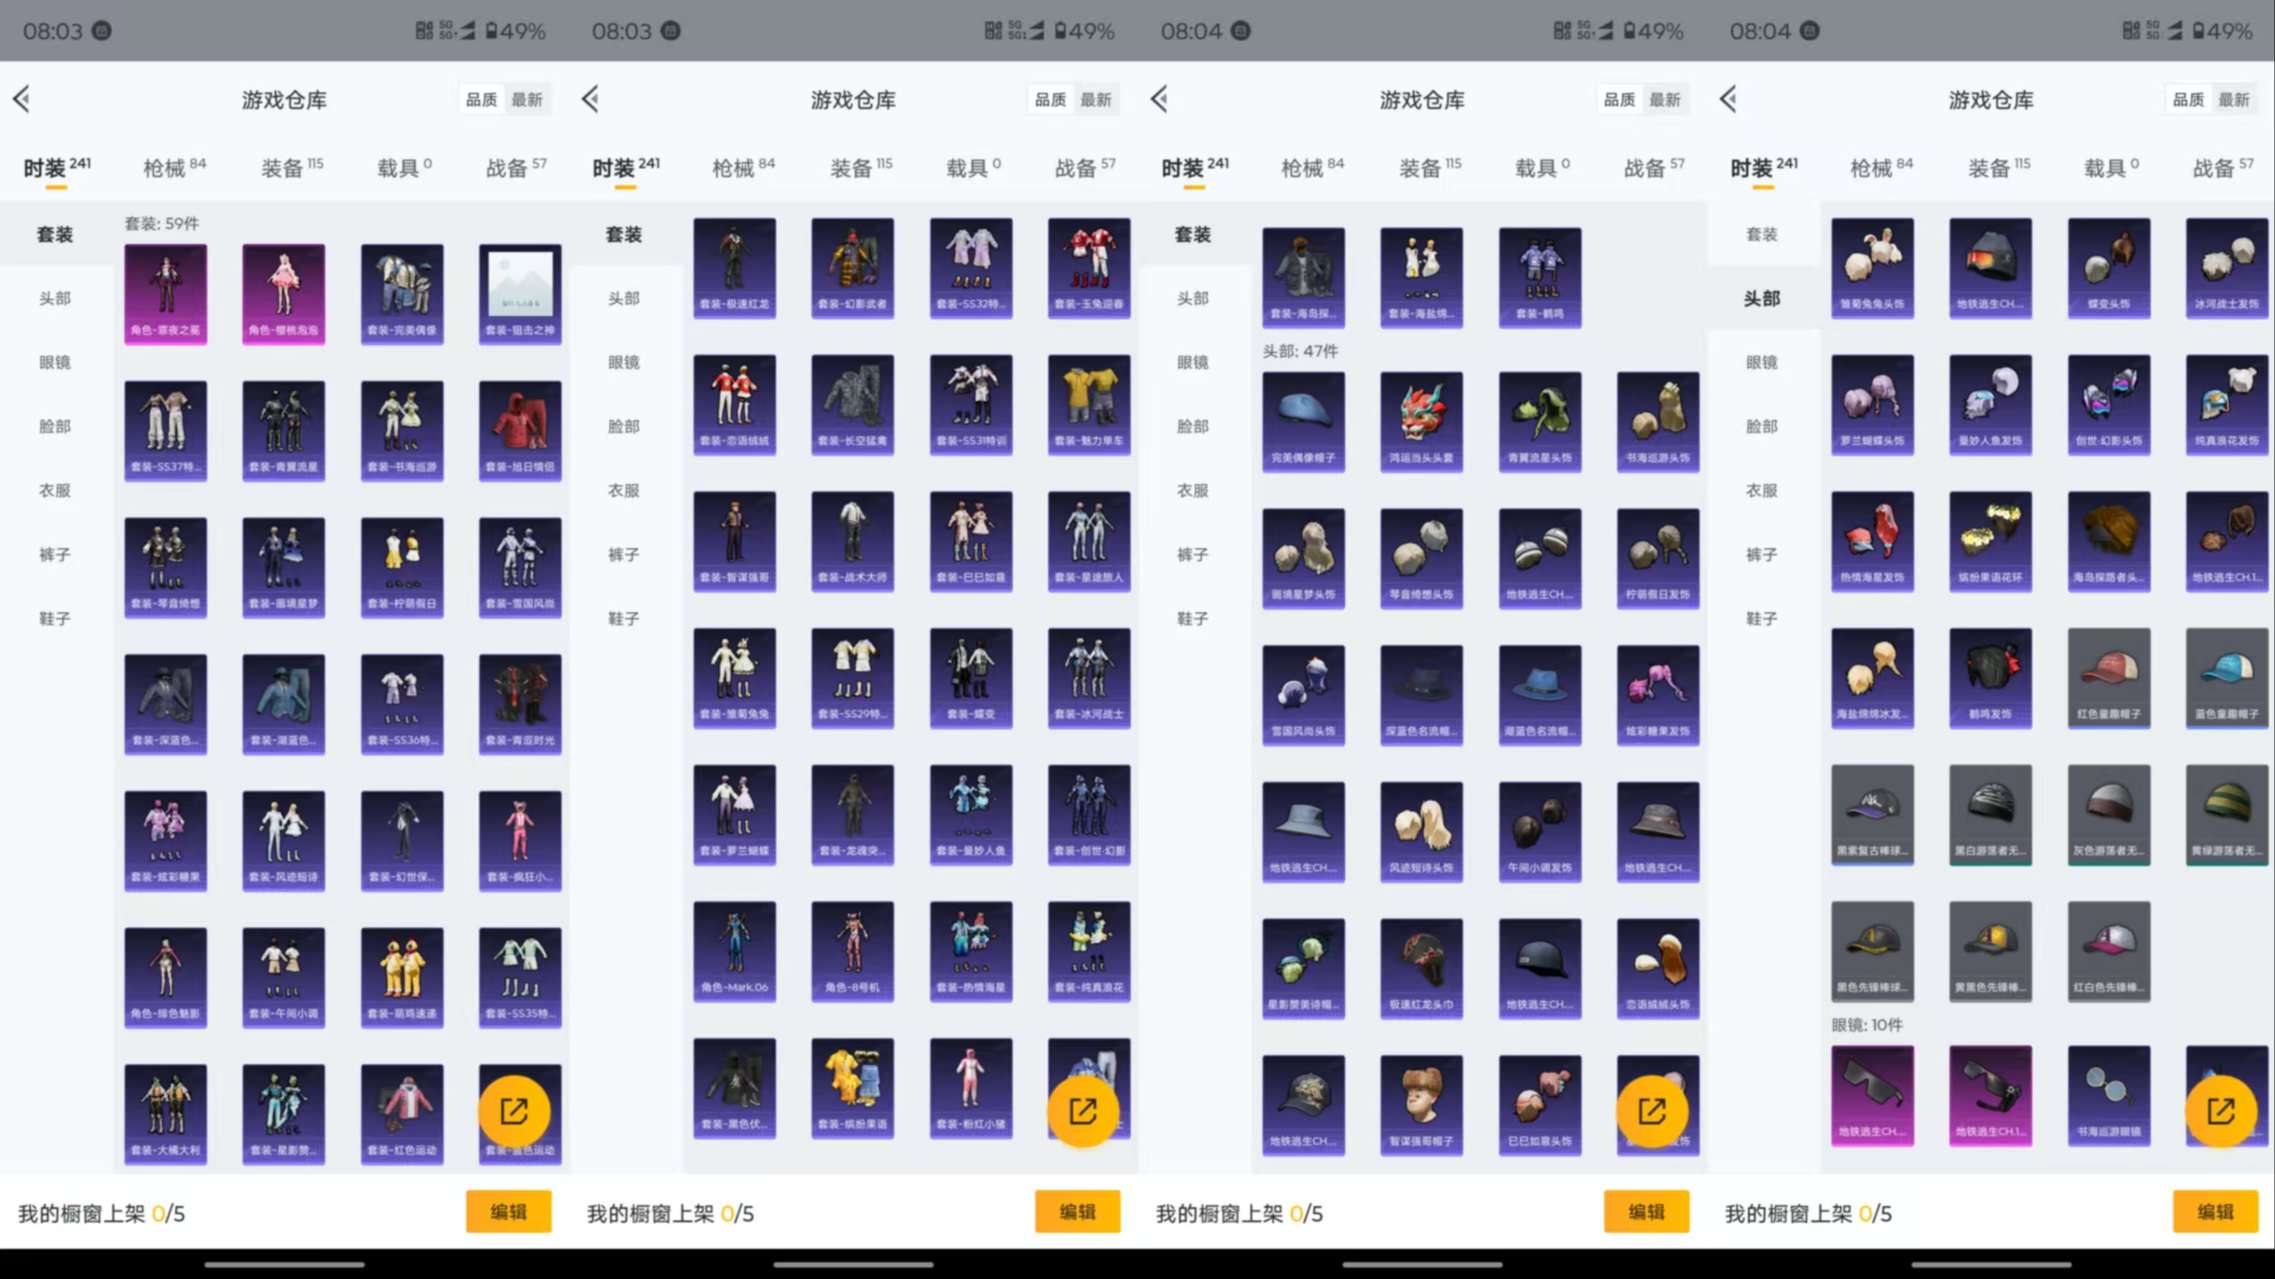Tap the gold 缤纷果语花环 wreath item
Viewport: 2275px width, 1279px height.
coord(1990,540)
